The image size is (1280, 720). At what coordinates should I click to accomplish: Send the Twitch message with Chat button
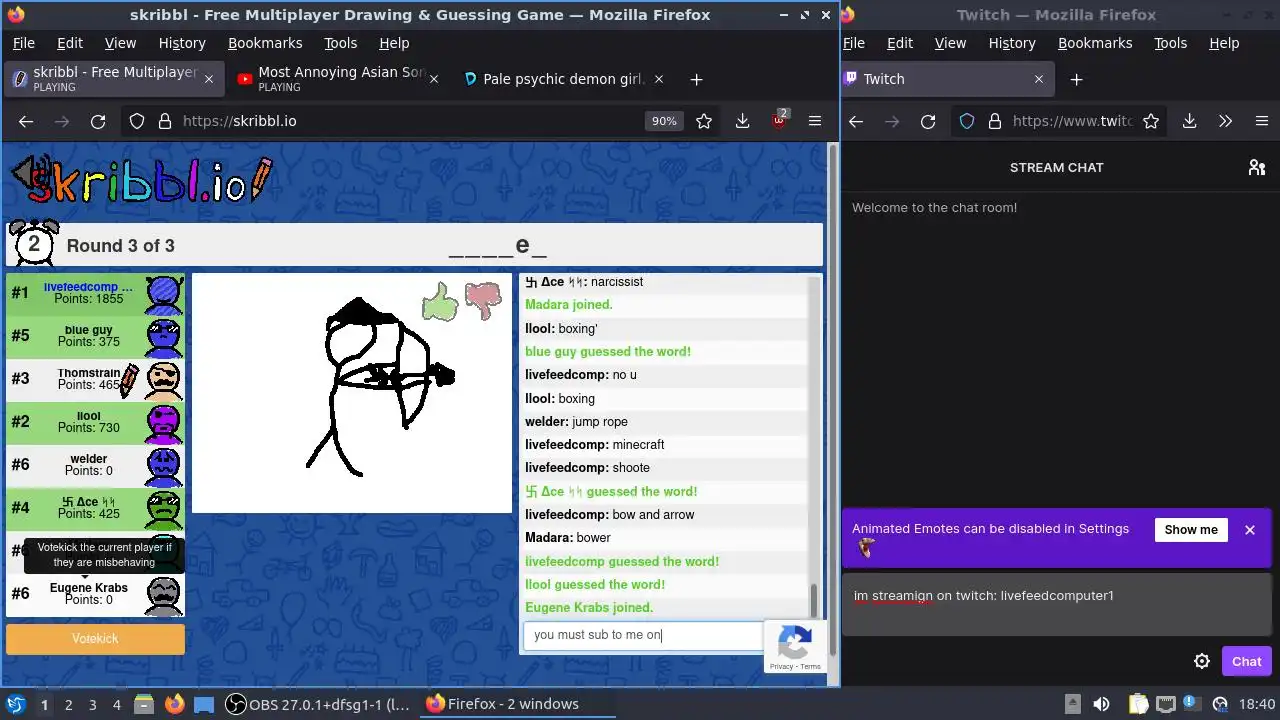point(1246,661)
